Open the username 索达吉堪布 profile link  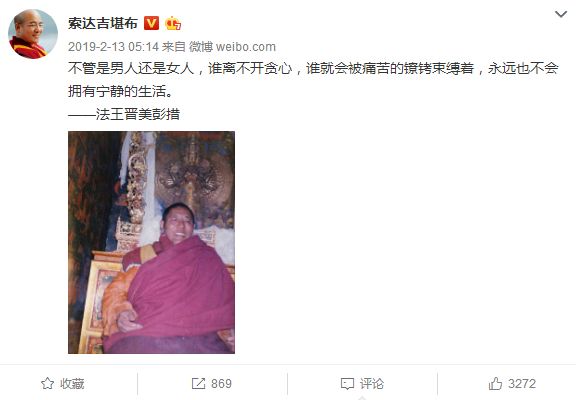click(x=102, y=24)
